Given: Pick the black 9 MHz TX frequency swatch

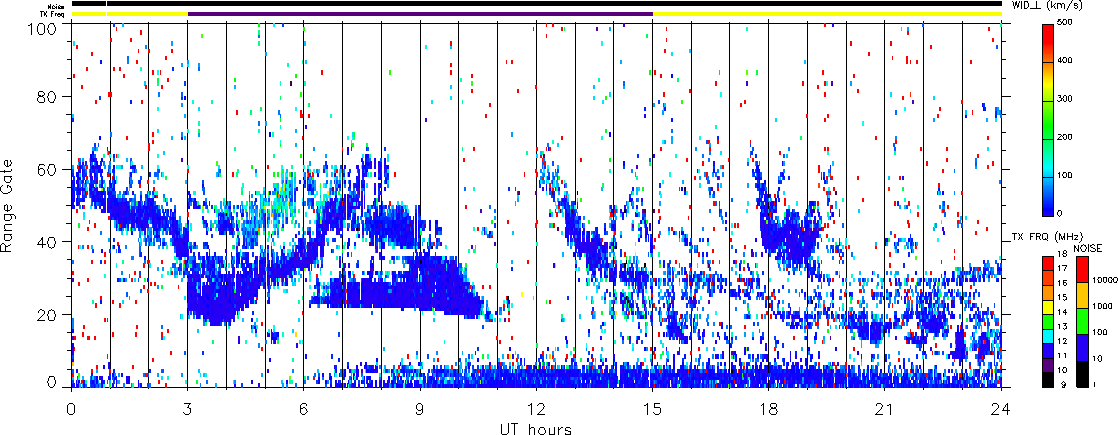Looking at the screenshot, I should click(1048, 380).
